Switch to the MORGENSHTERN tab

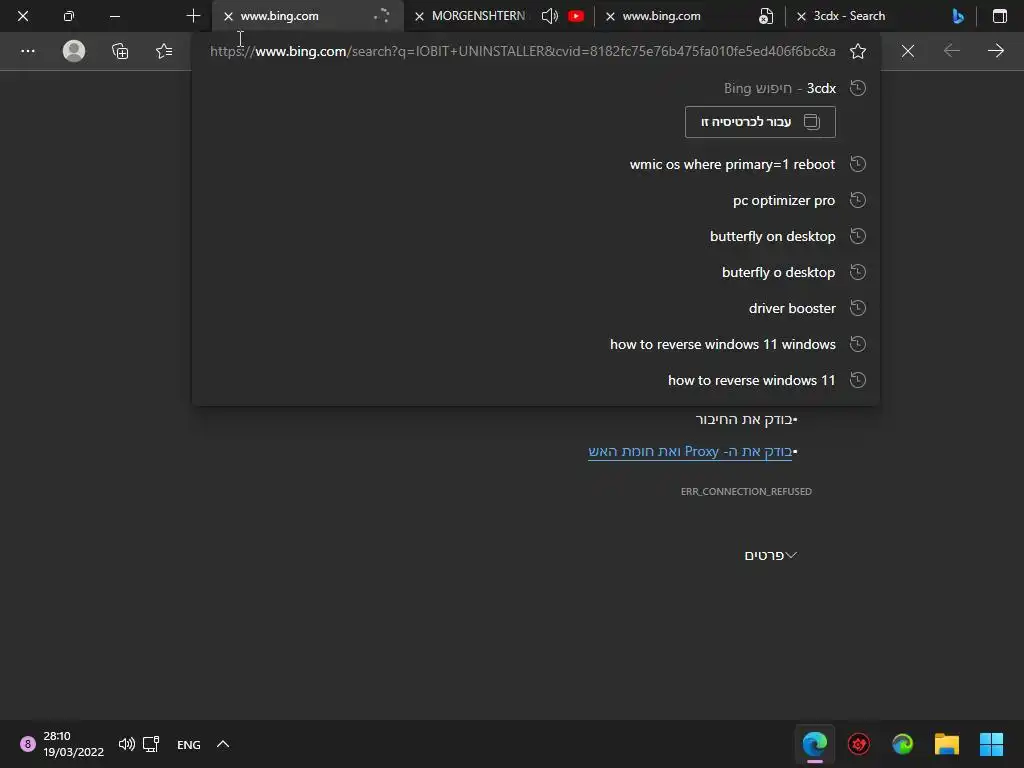(478, 16)
